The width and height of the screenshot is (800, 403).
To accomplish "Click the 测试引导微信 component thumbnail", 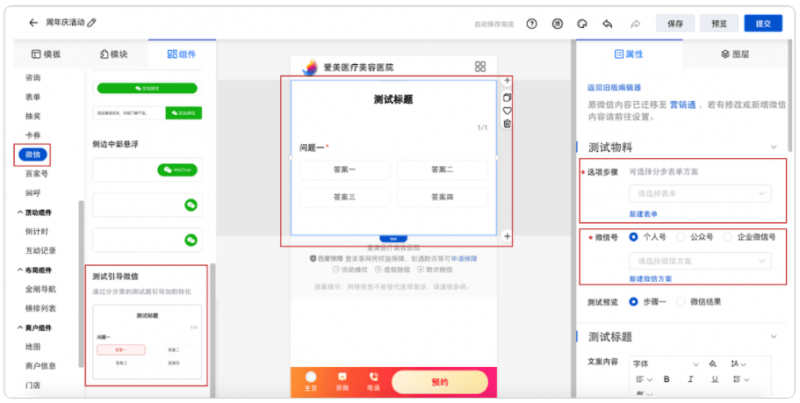I will (147, 342).
